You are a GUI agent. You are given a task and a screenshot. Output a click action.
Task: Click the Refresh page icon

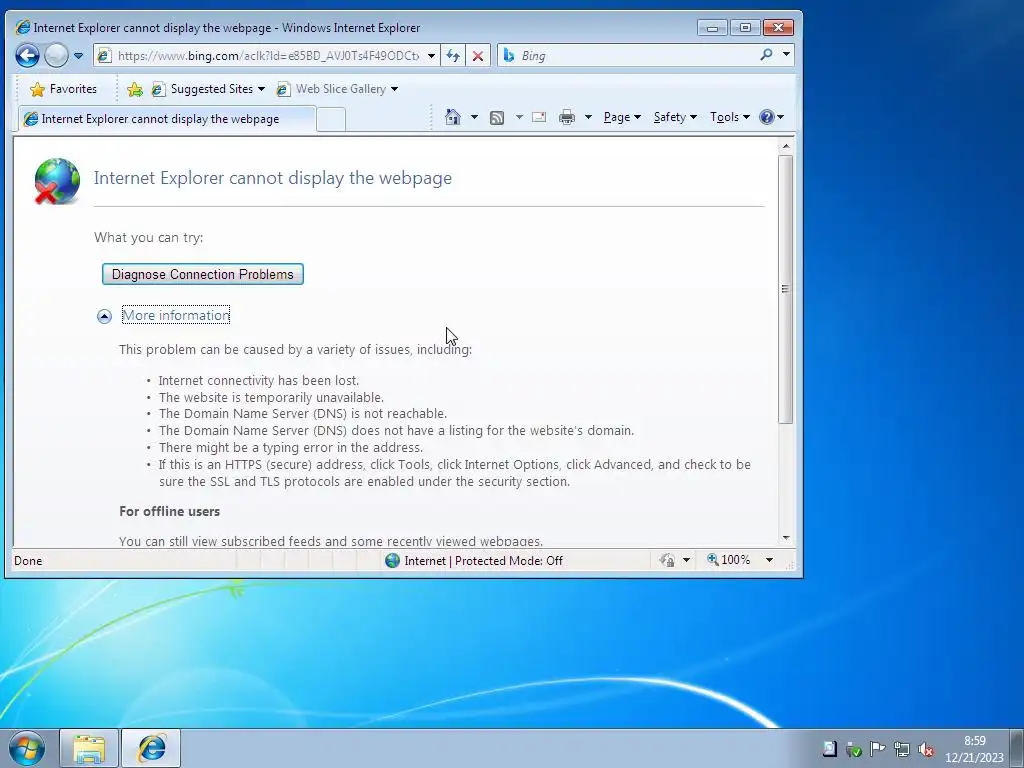pyautogui.click(x=453, y=56)
